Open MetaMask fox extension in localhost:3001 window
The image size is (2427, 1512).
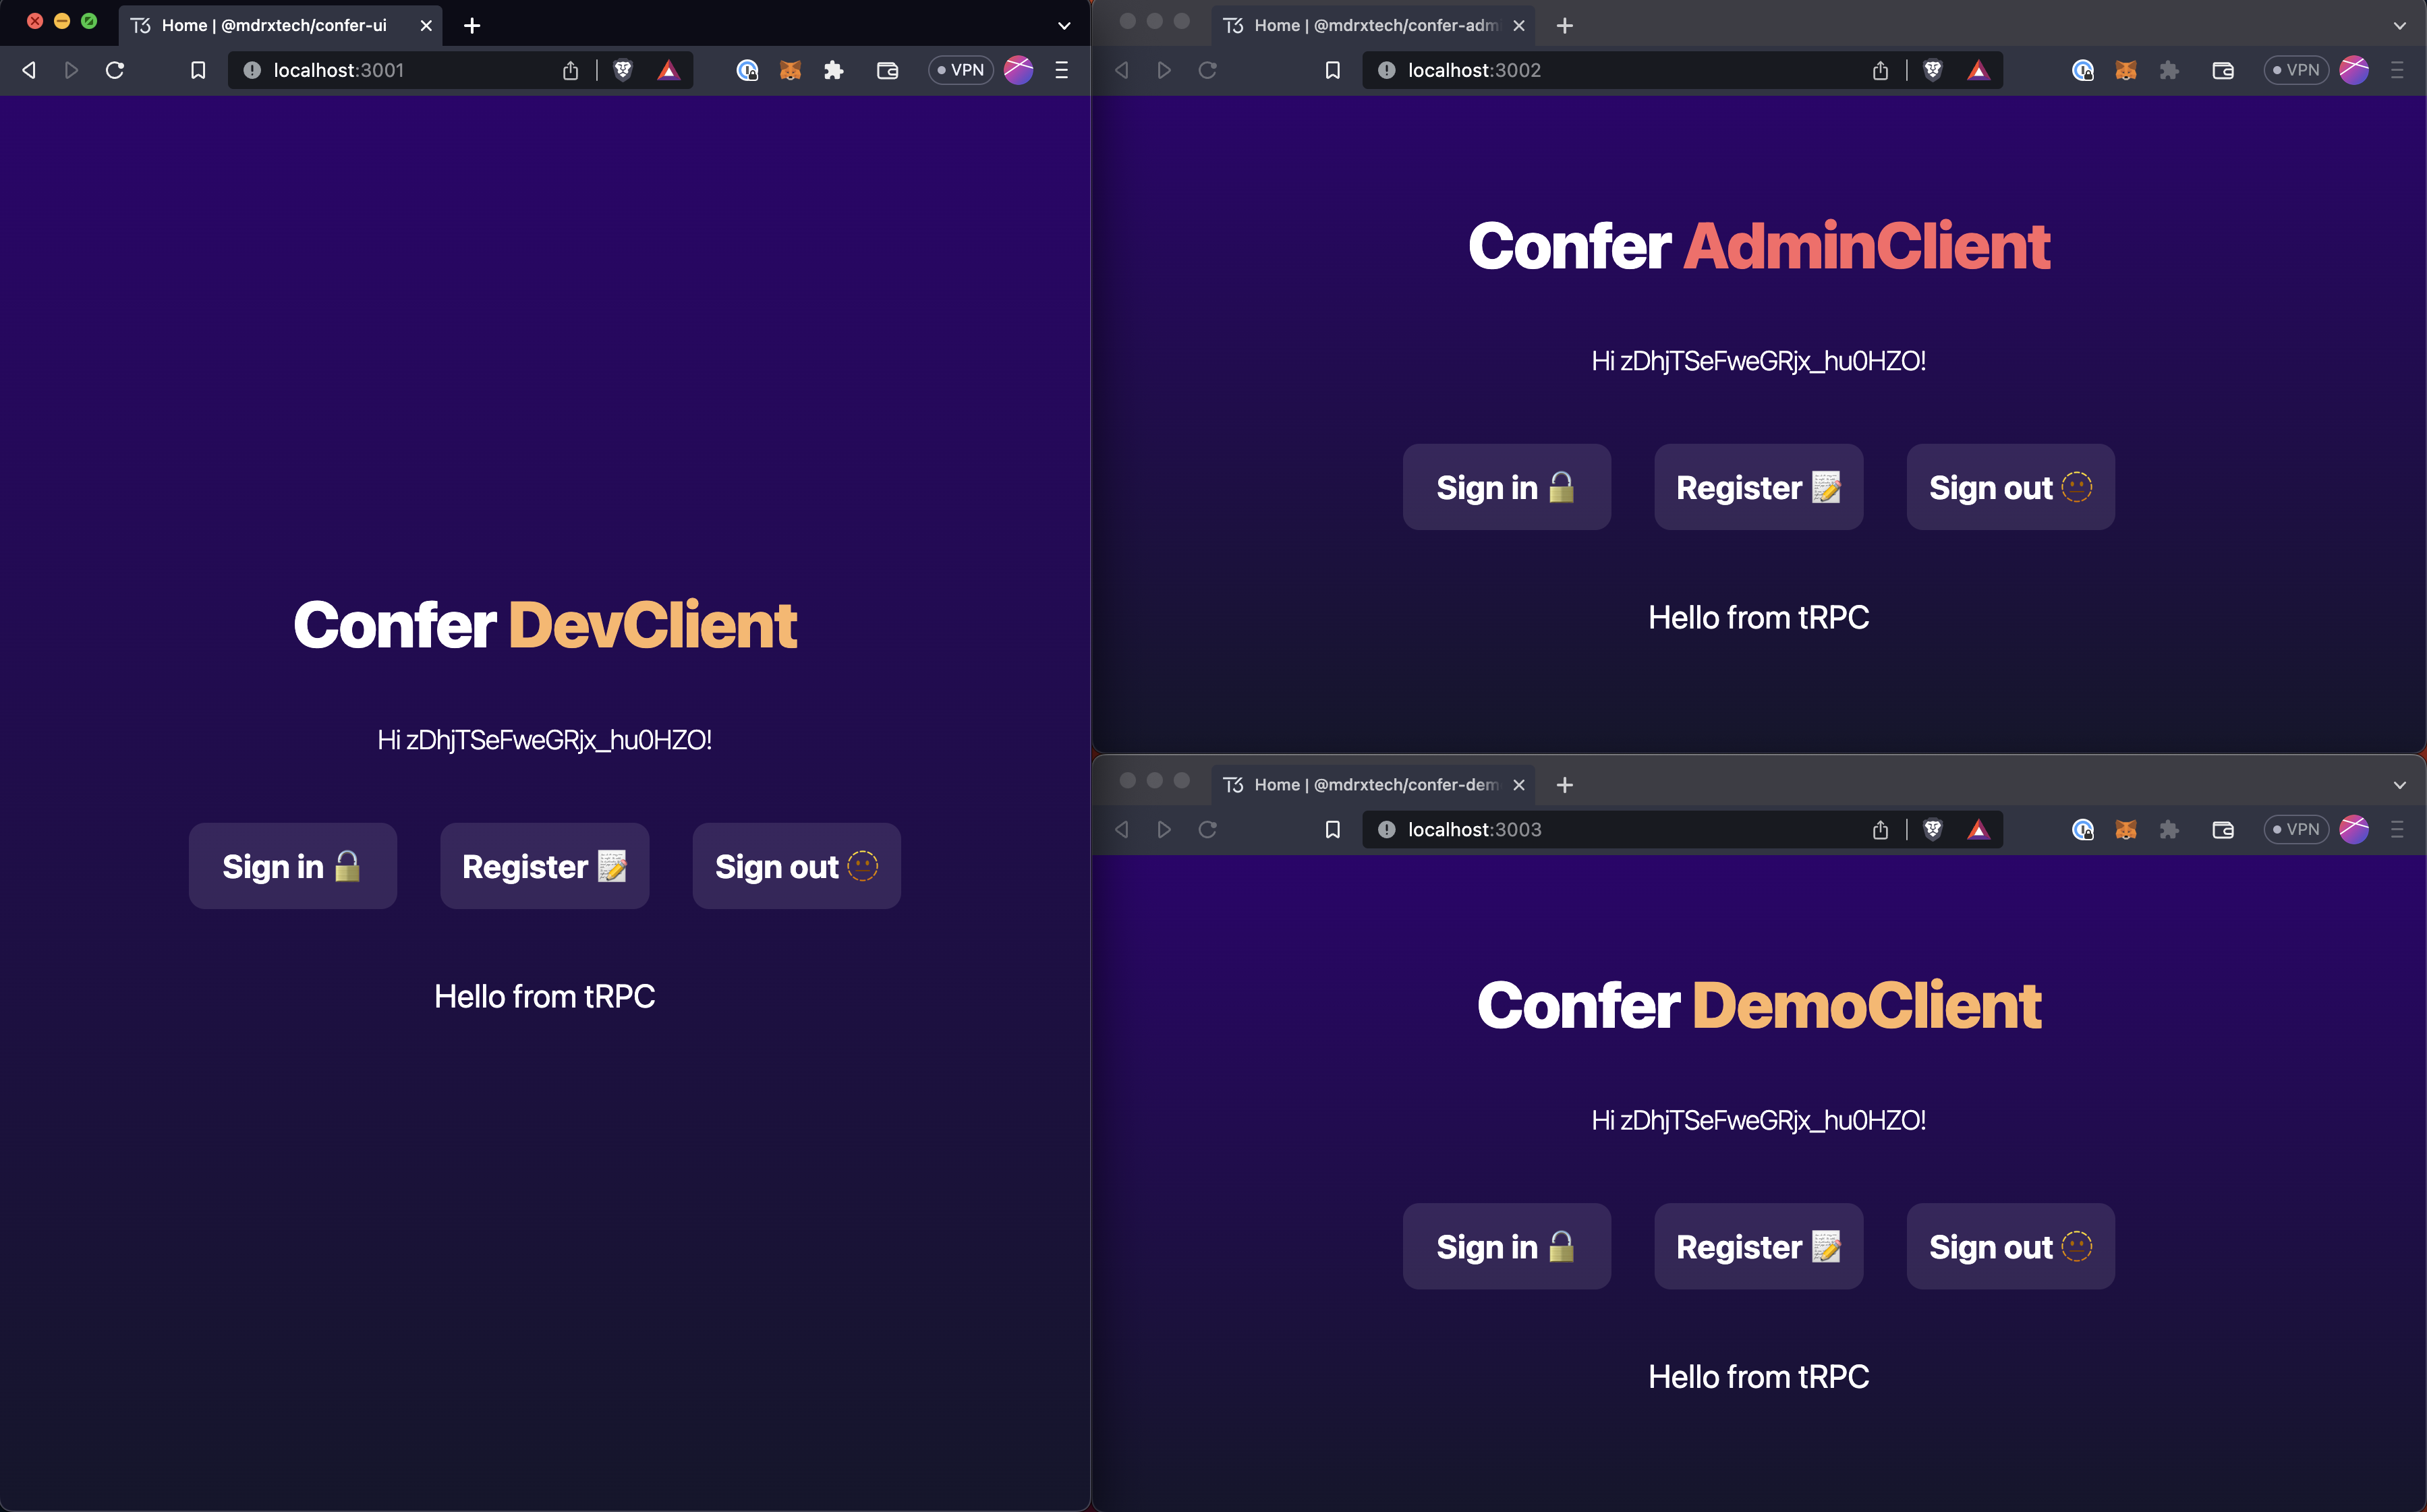(790, 70)
